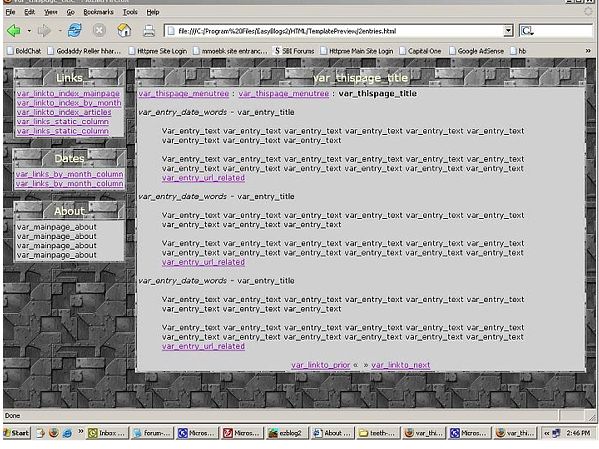This screenshot has width=599, height=449.
Task: Click the Start button
Action: point(17,433)
